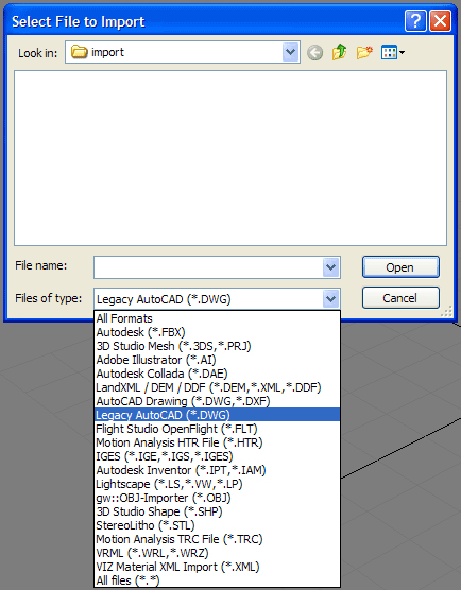Image resolution: width=461 pixels, height=590 pixels.
Task: Click inside the File name text field
Action: [208, 268]
